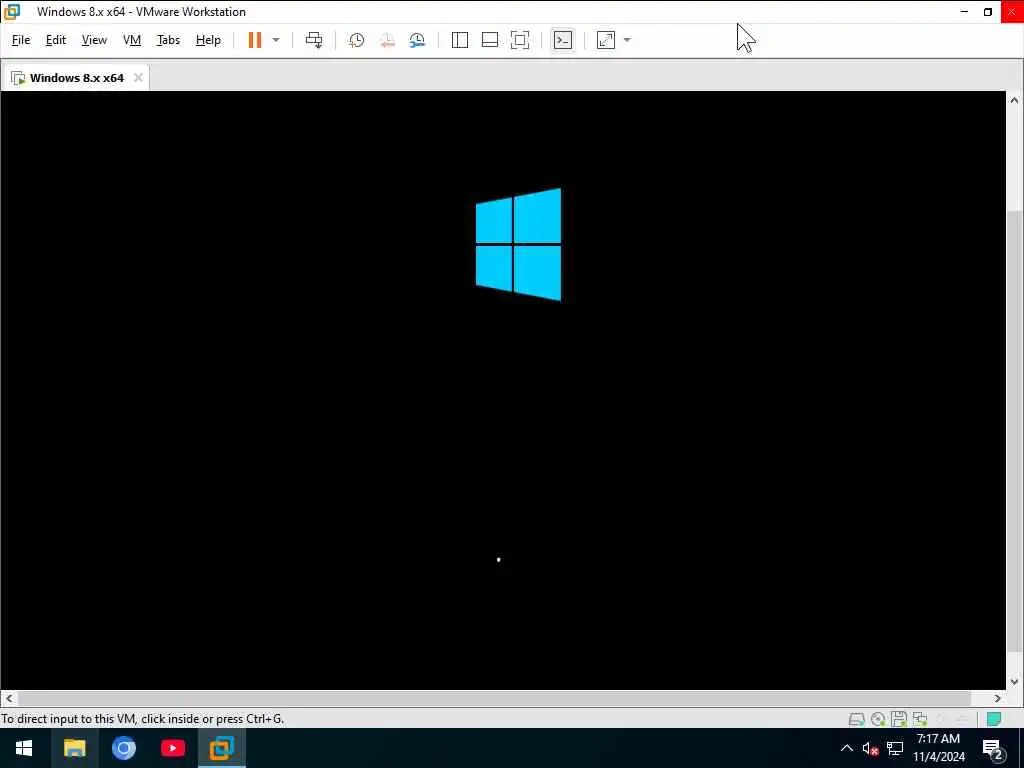The width and height of the screenshot is (1024, 768).
Task: Click the network adapter status icon
Action: click(x=920, y=720)
